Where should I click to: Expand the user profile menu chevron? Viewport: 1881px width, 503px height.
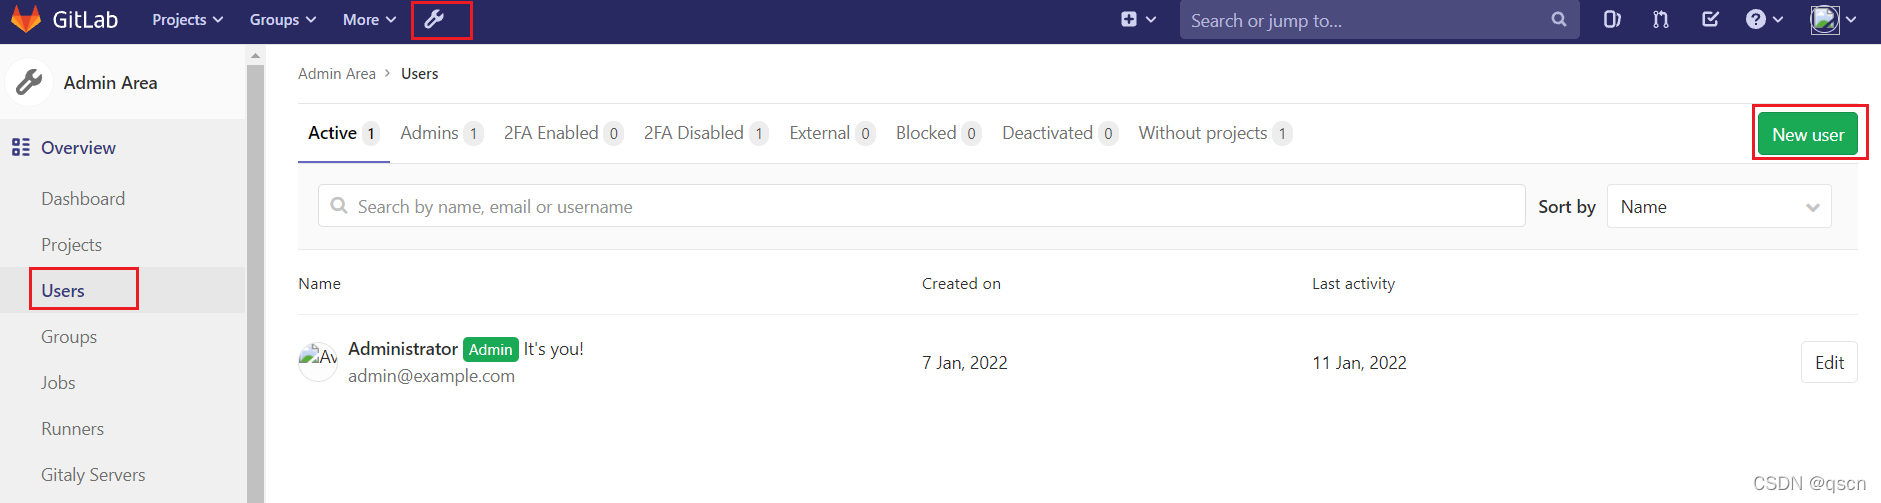(x=1851, y=19)
